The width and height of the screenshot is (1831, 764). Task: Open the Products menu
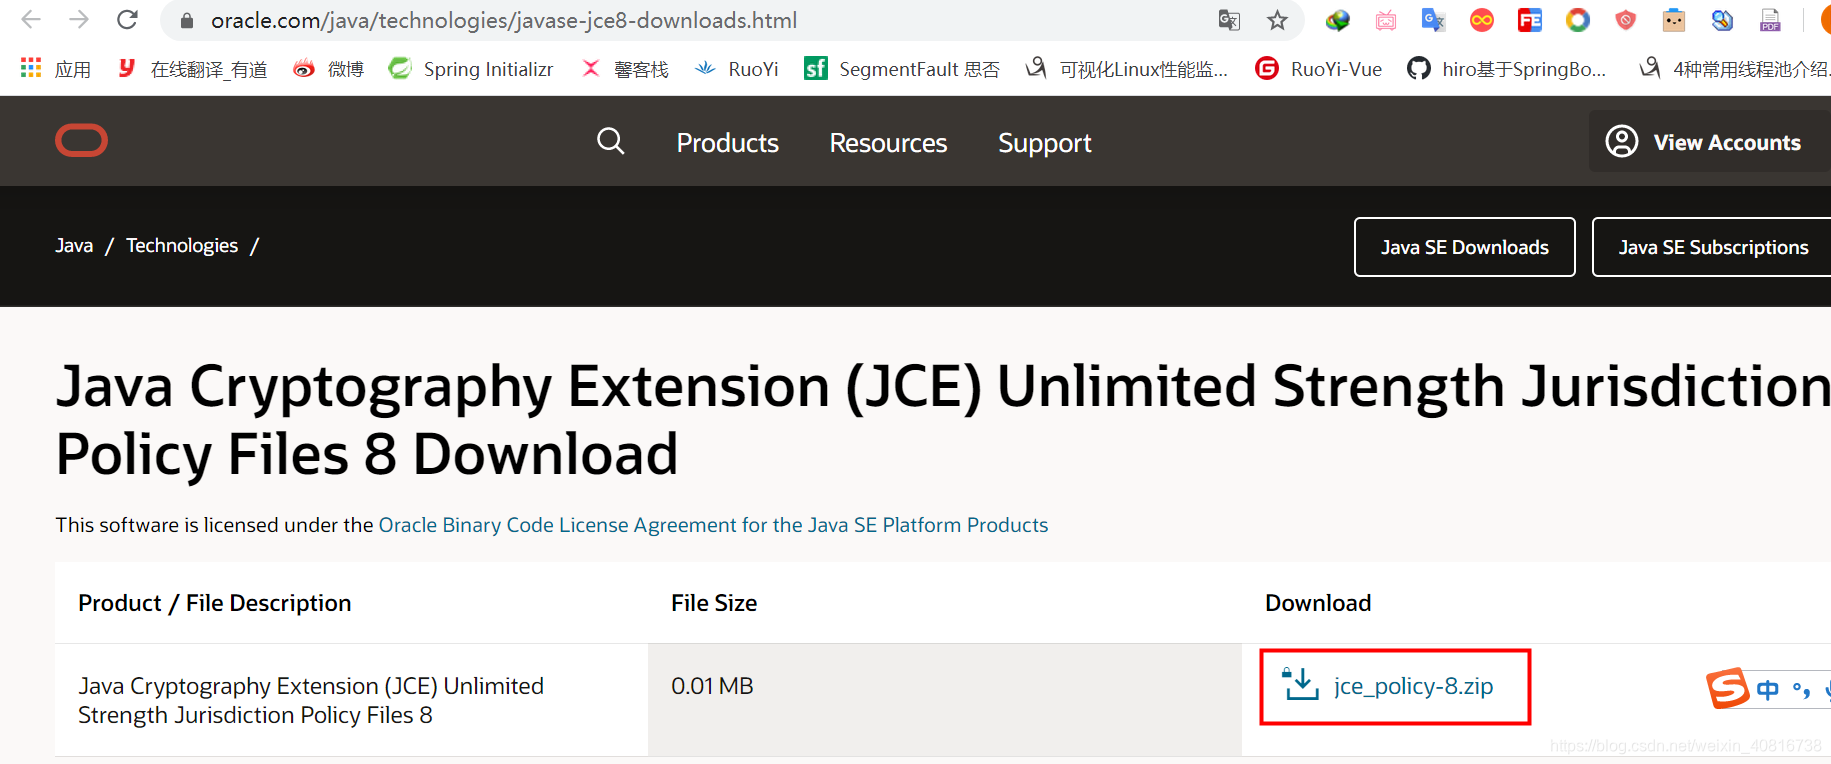(727, 143)
